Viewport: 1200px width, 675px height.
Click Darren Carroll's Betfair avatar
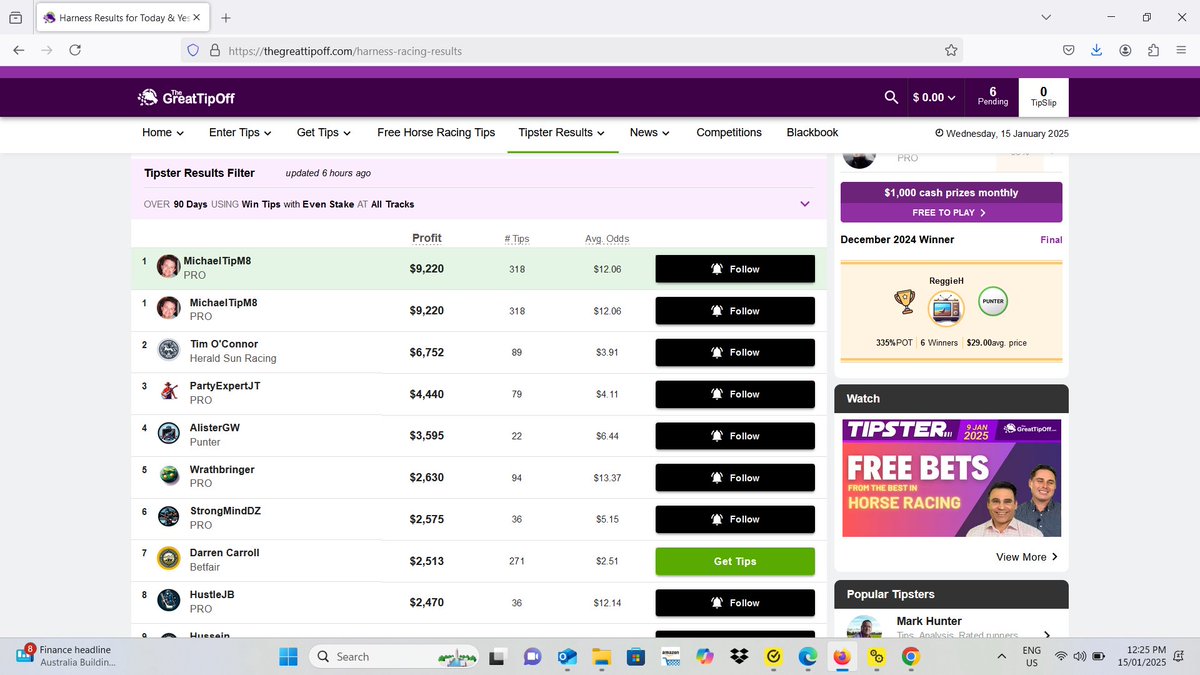169,559
